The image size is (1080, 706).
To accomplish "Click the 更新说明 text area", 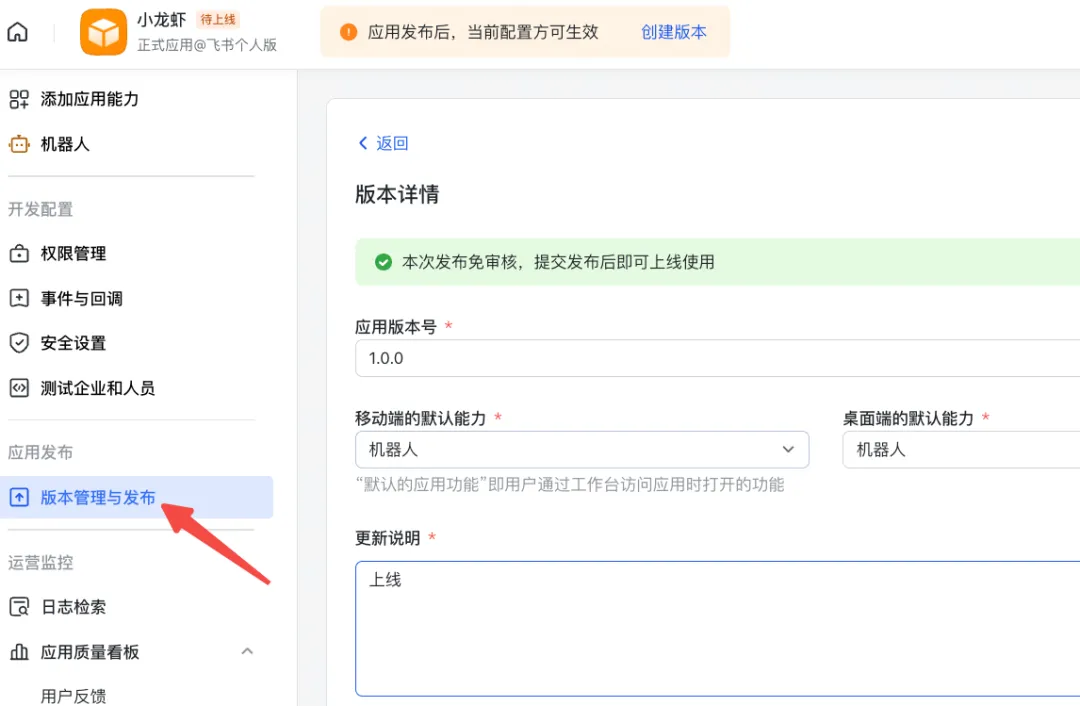I will pos(716,628).
